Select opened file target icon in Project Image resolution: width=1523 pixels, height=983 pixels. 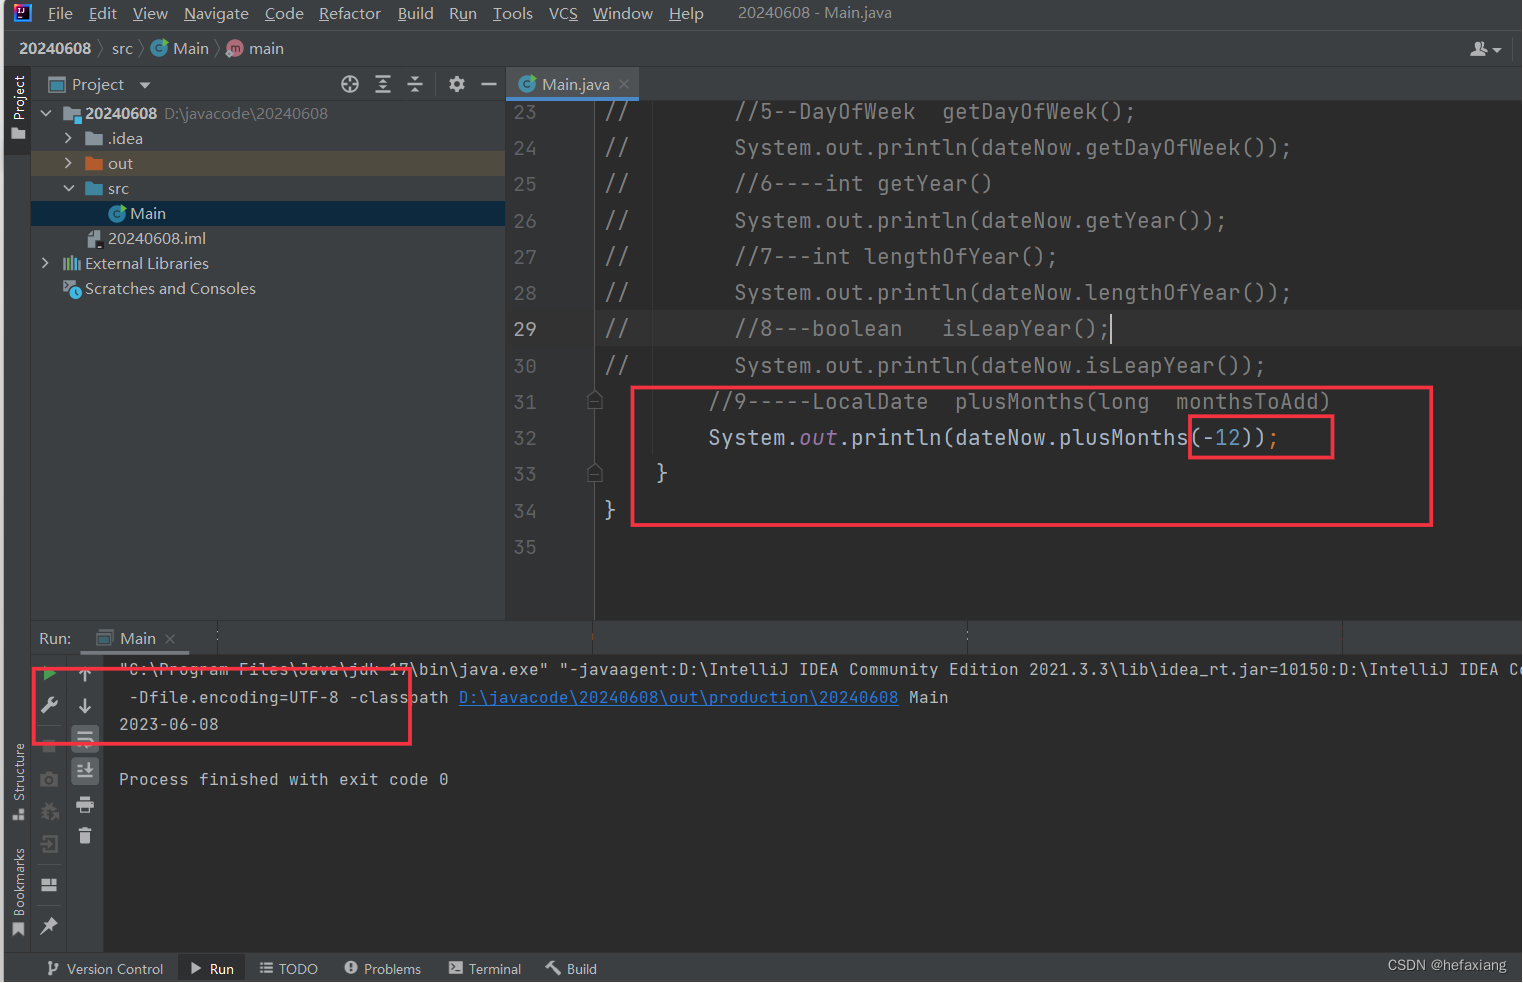click(350, 84)
